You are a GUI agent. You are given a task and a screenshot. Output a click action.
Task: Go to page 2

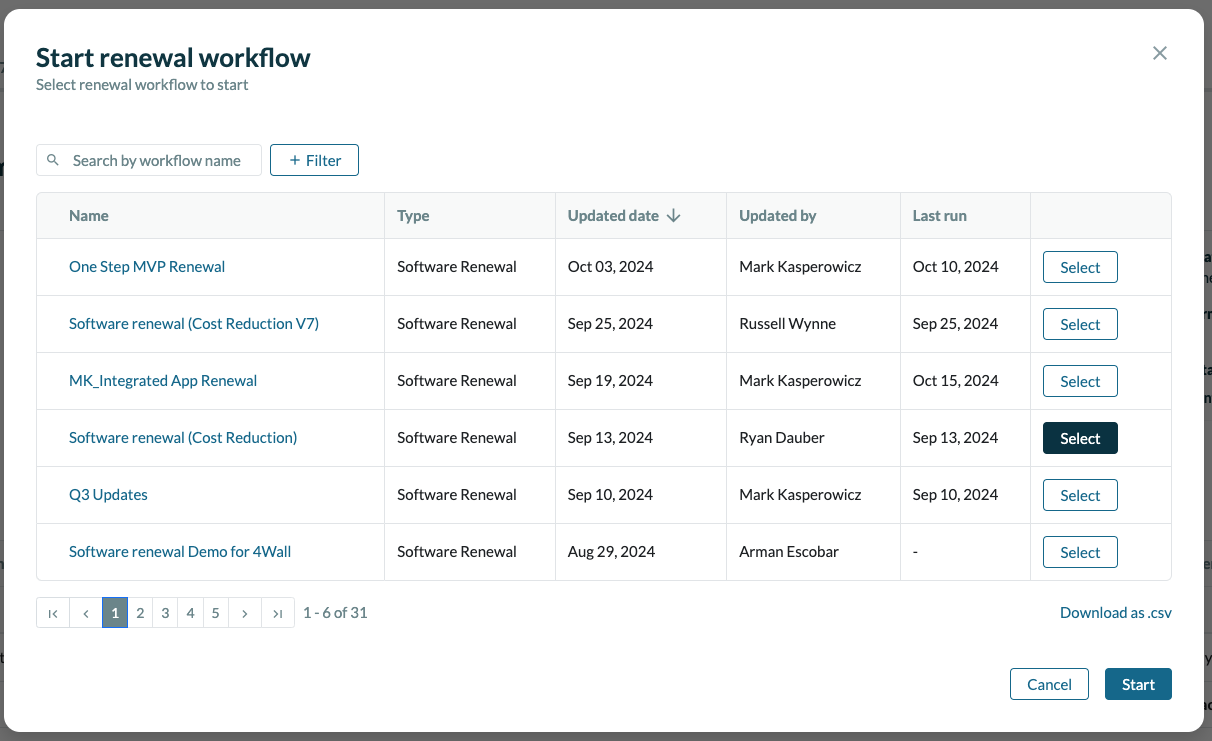pos(140,613)
